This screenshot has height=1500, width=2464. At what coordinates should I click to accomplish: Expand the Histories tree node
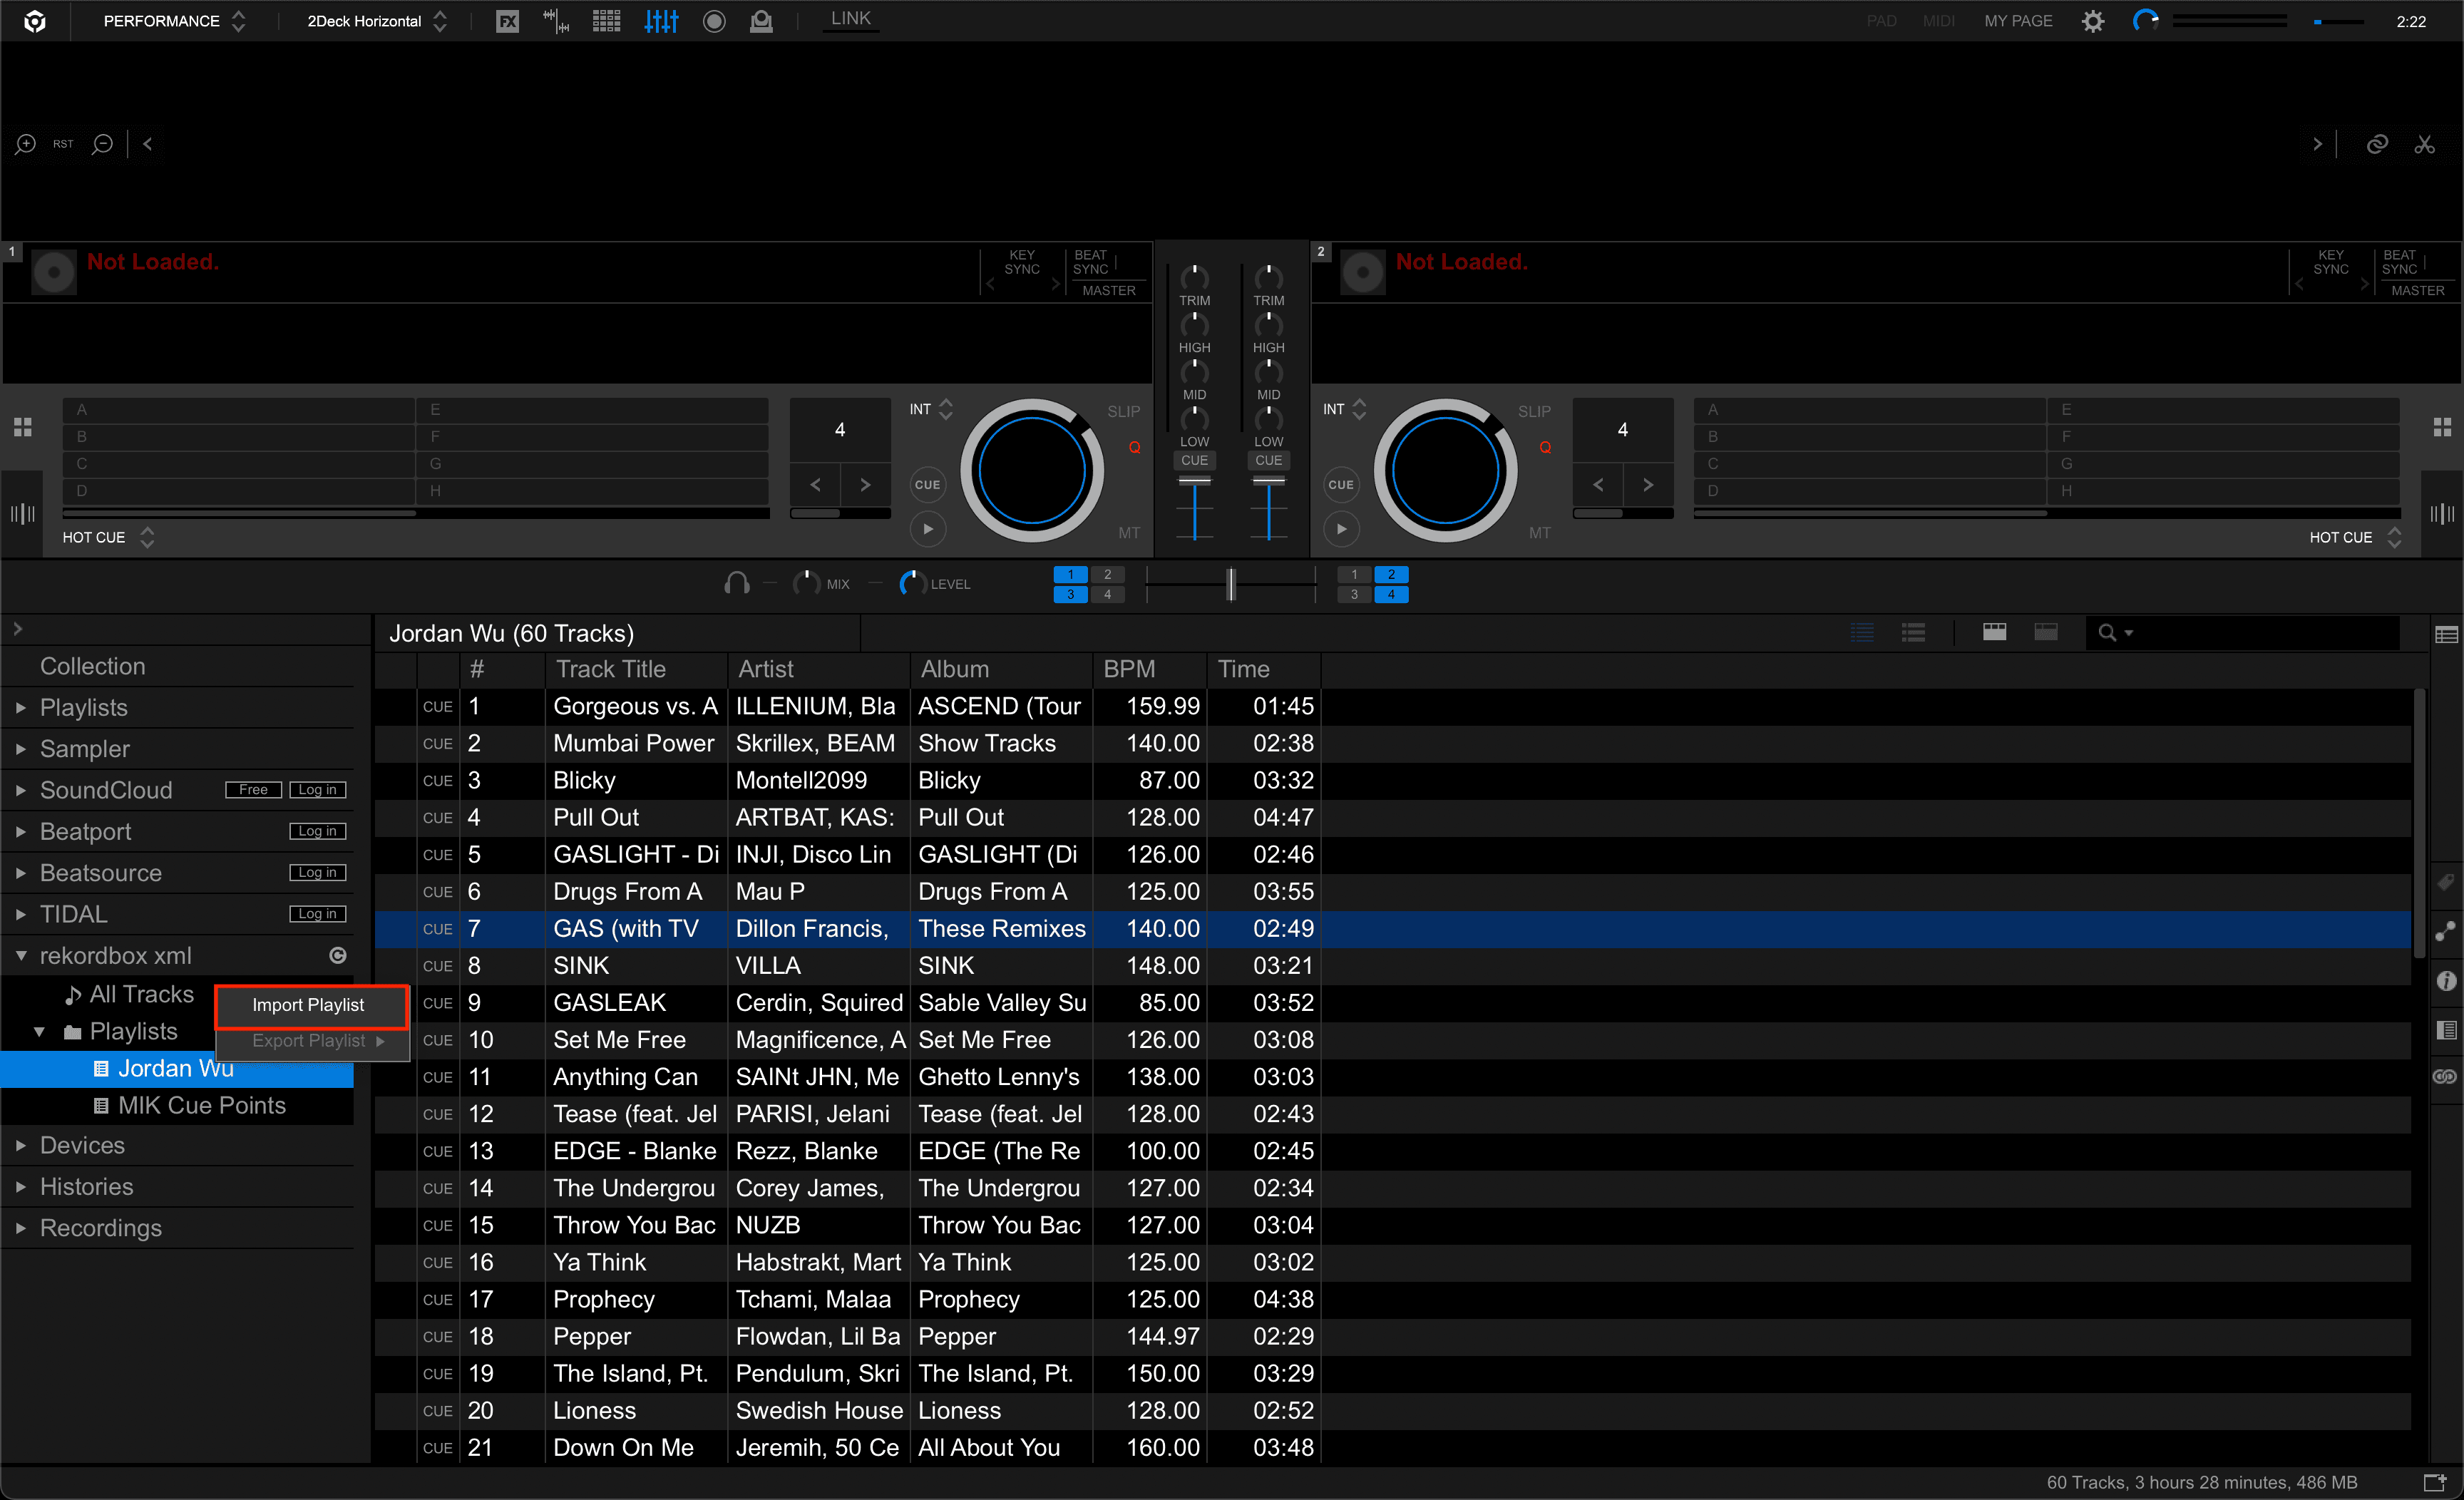click(21, 1186)
